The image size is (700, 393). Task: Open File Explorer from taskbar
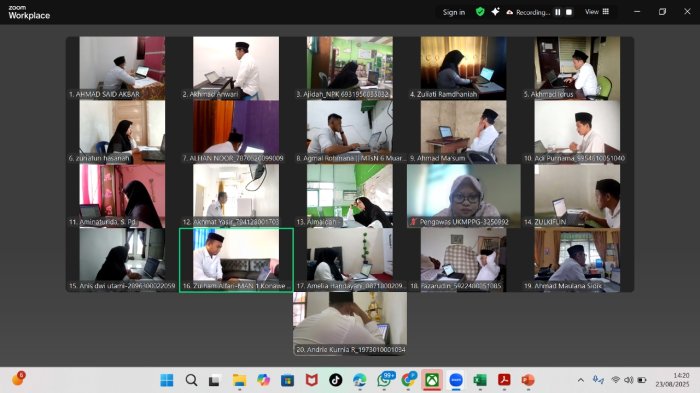pos(239,380)
